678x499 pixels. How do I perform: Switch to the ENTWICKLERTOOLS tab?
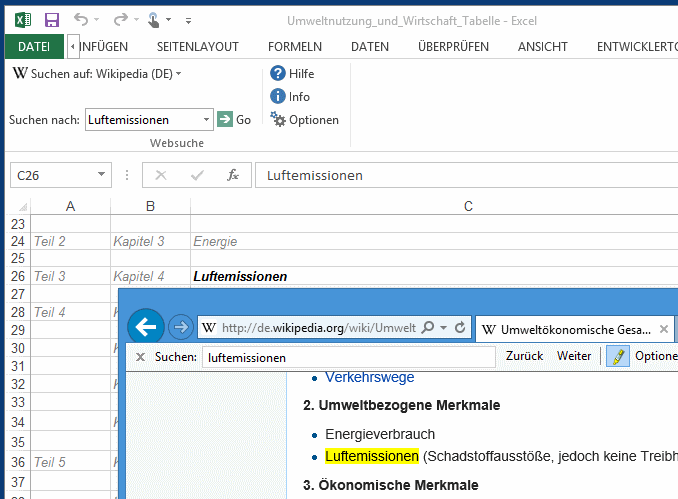coord(637,47)
